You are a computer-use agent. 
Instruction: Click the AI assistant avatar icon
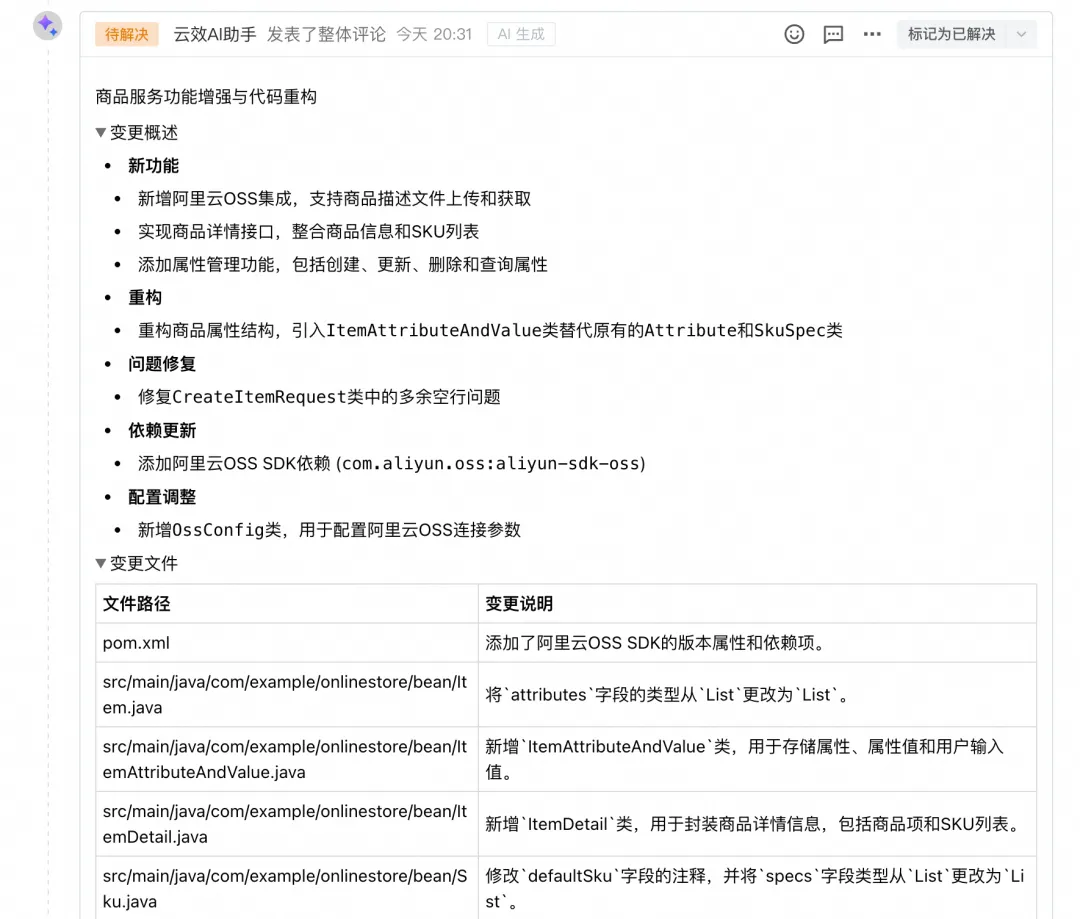point(48,26)
